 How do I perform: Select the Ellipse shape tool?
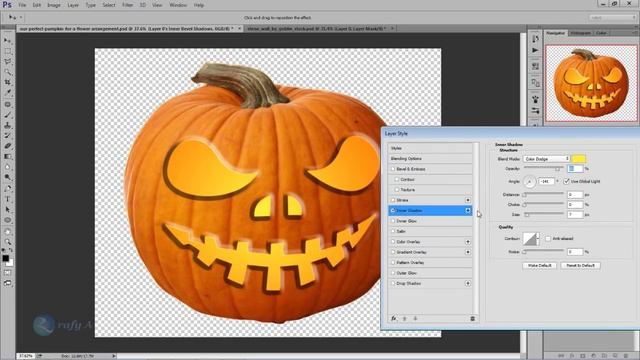click(7, 220)
